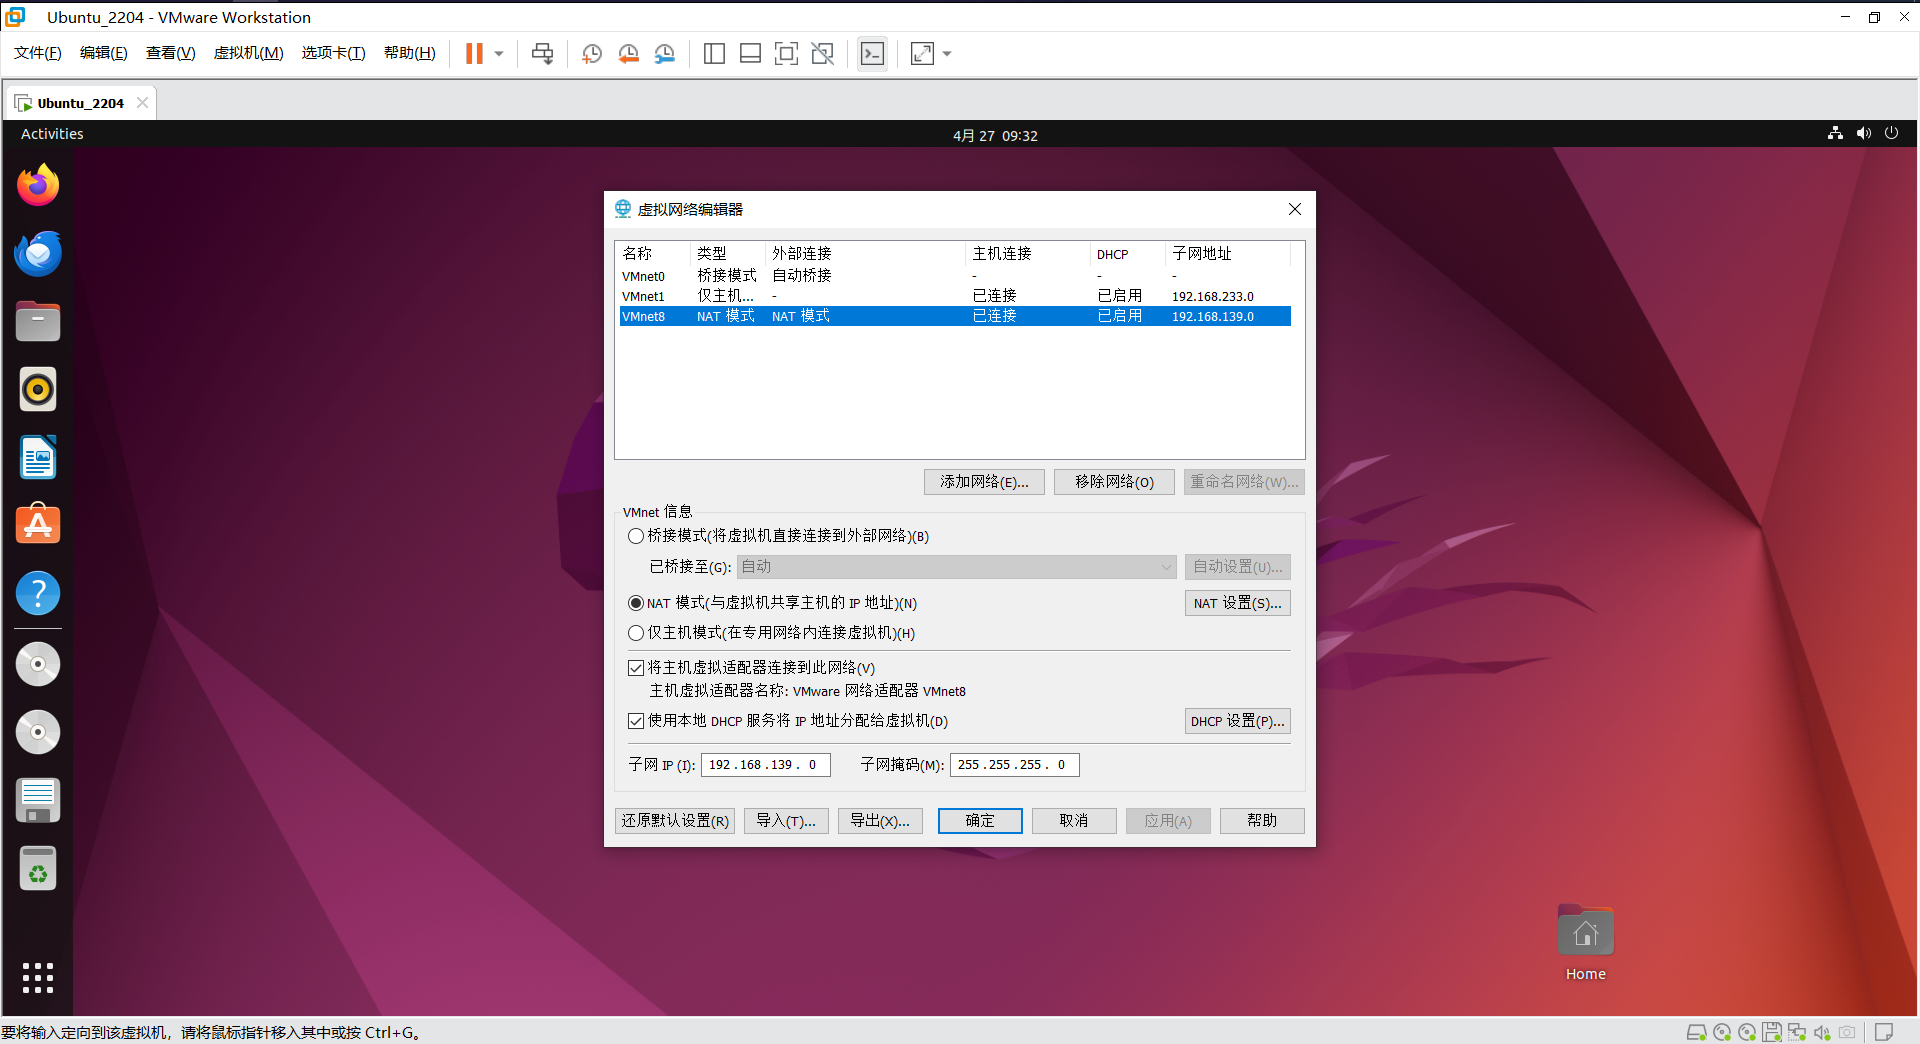Viewport: 1920px width, 1044px height.
Task: Open Help from the dock
Action: (38, 593)
